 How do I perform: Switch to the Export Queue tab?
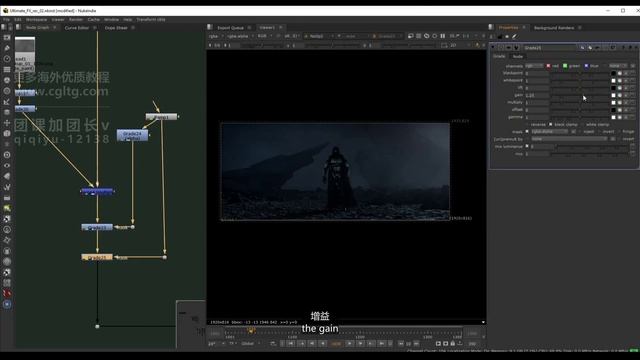point(230,28)
